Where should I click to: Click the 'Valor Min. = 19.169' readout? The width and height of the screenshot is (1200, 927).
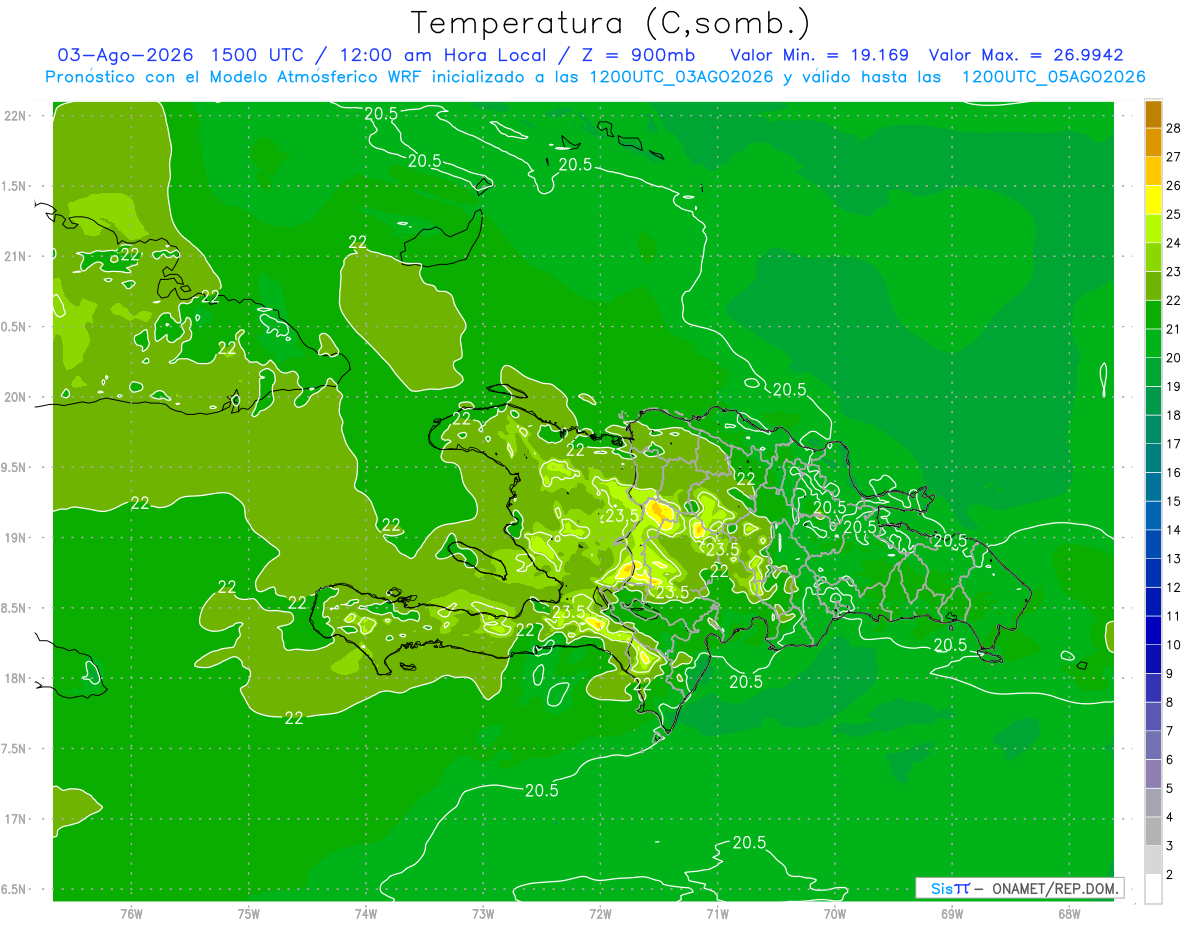pos(819,54)
